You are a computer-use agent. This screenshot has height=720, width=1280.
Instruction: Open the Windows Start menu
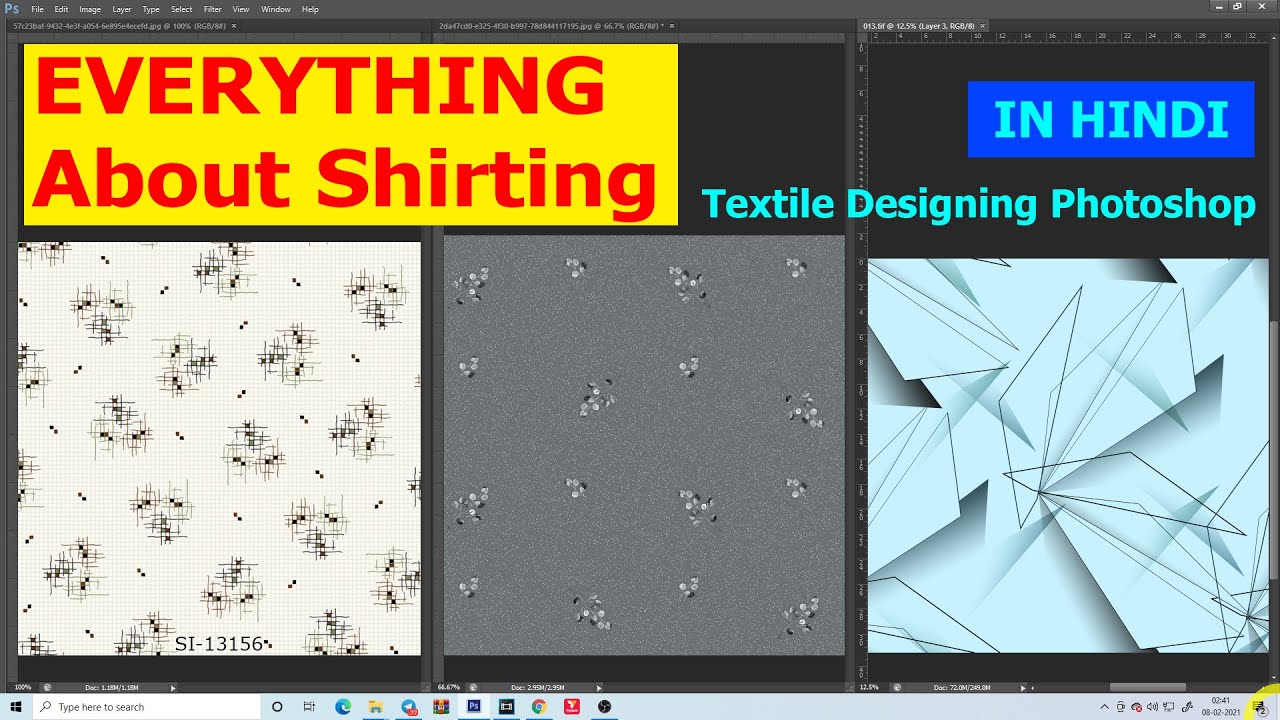tap(15, 707)
